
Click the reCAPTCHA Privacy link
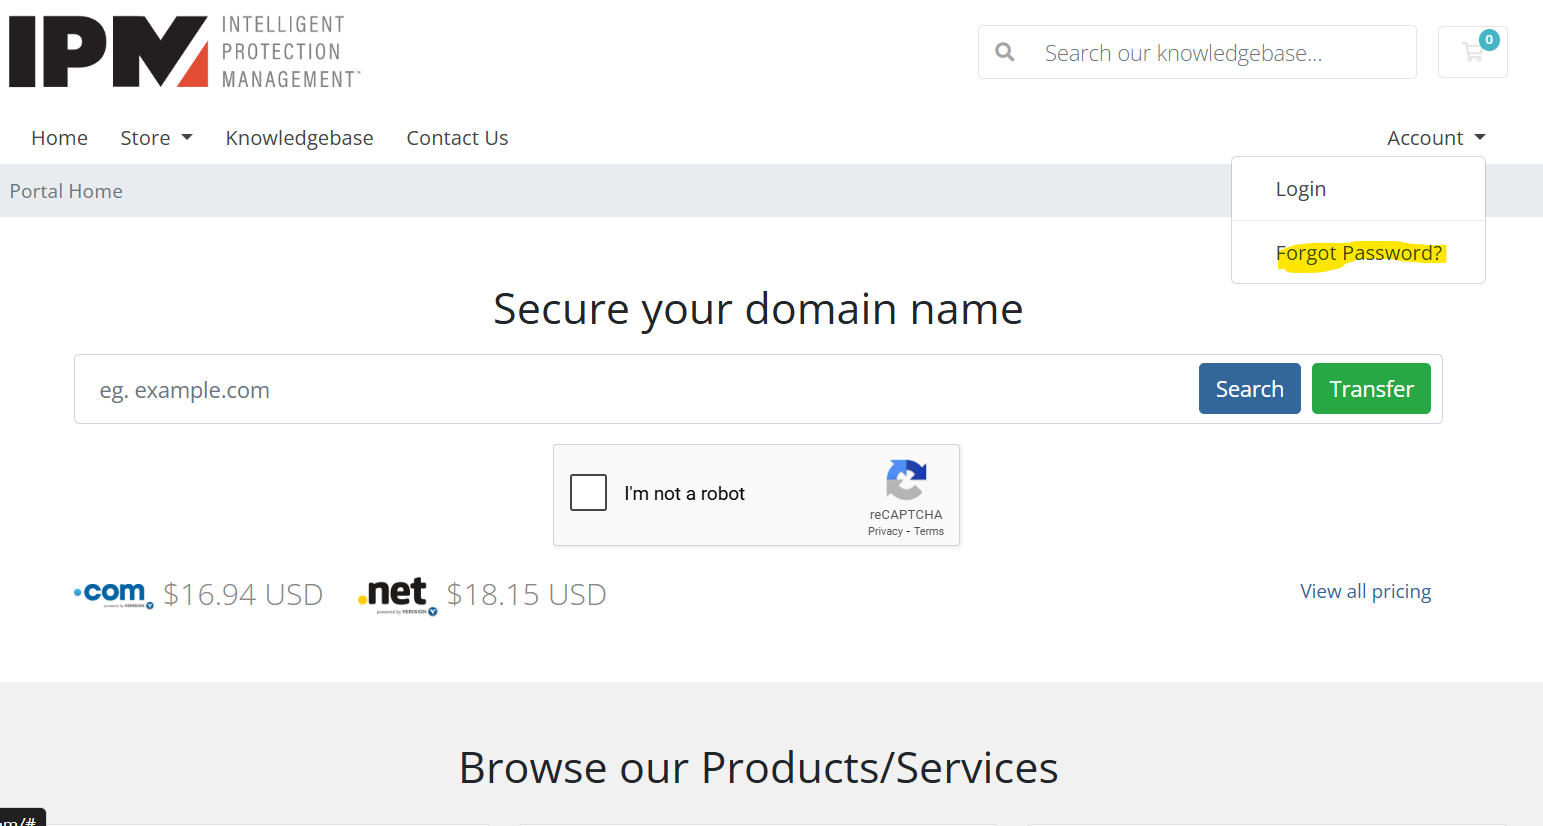[885, 531]
